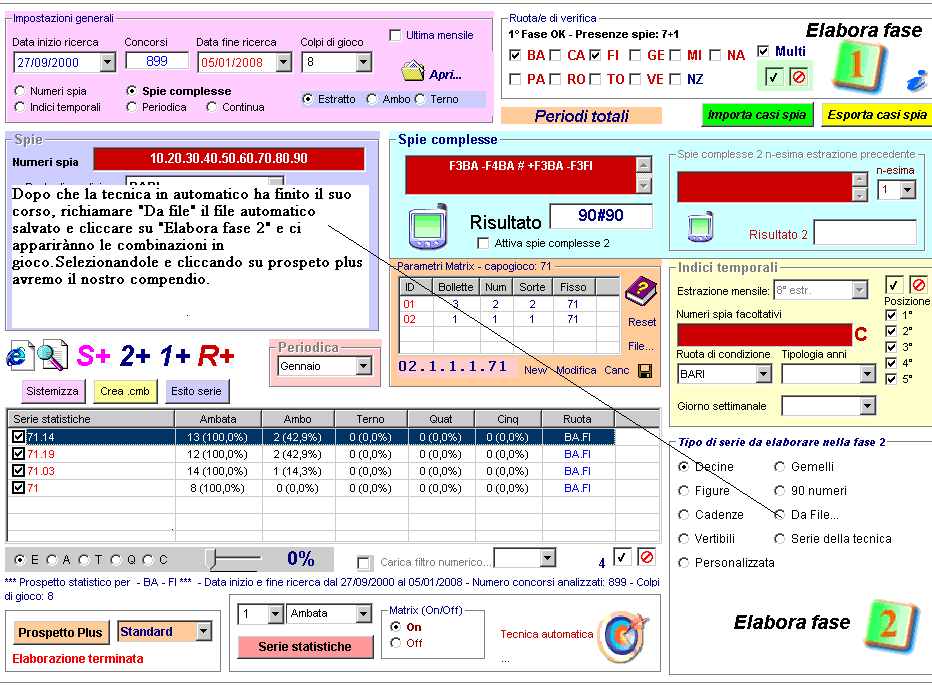Turn Matrix Off

tap(395, 643)
